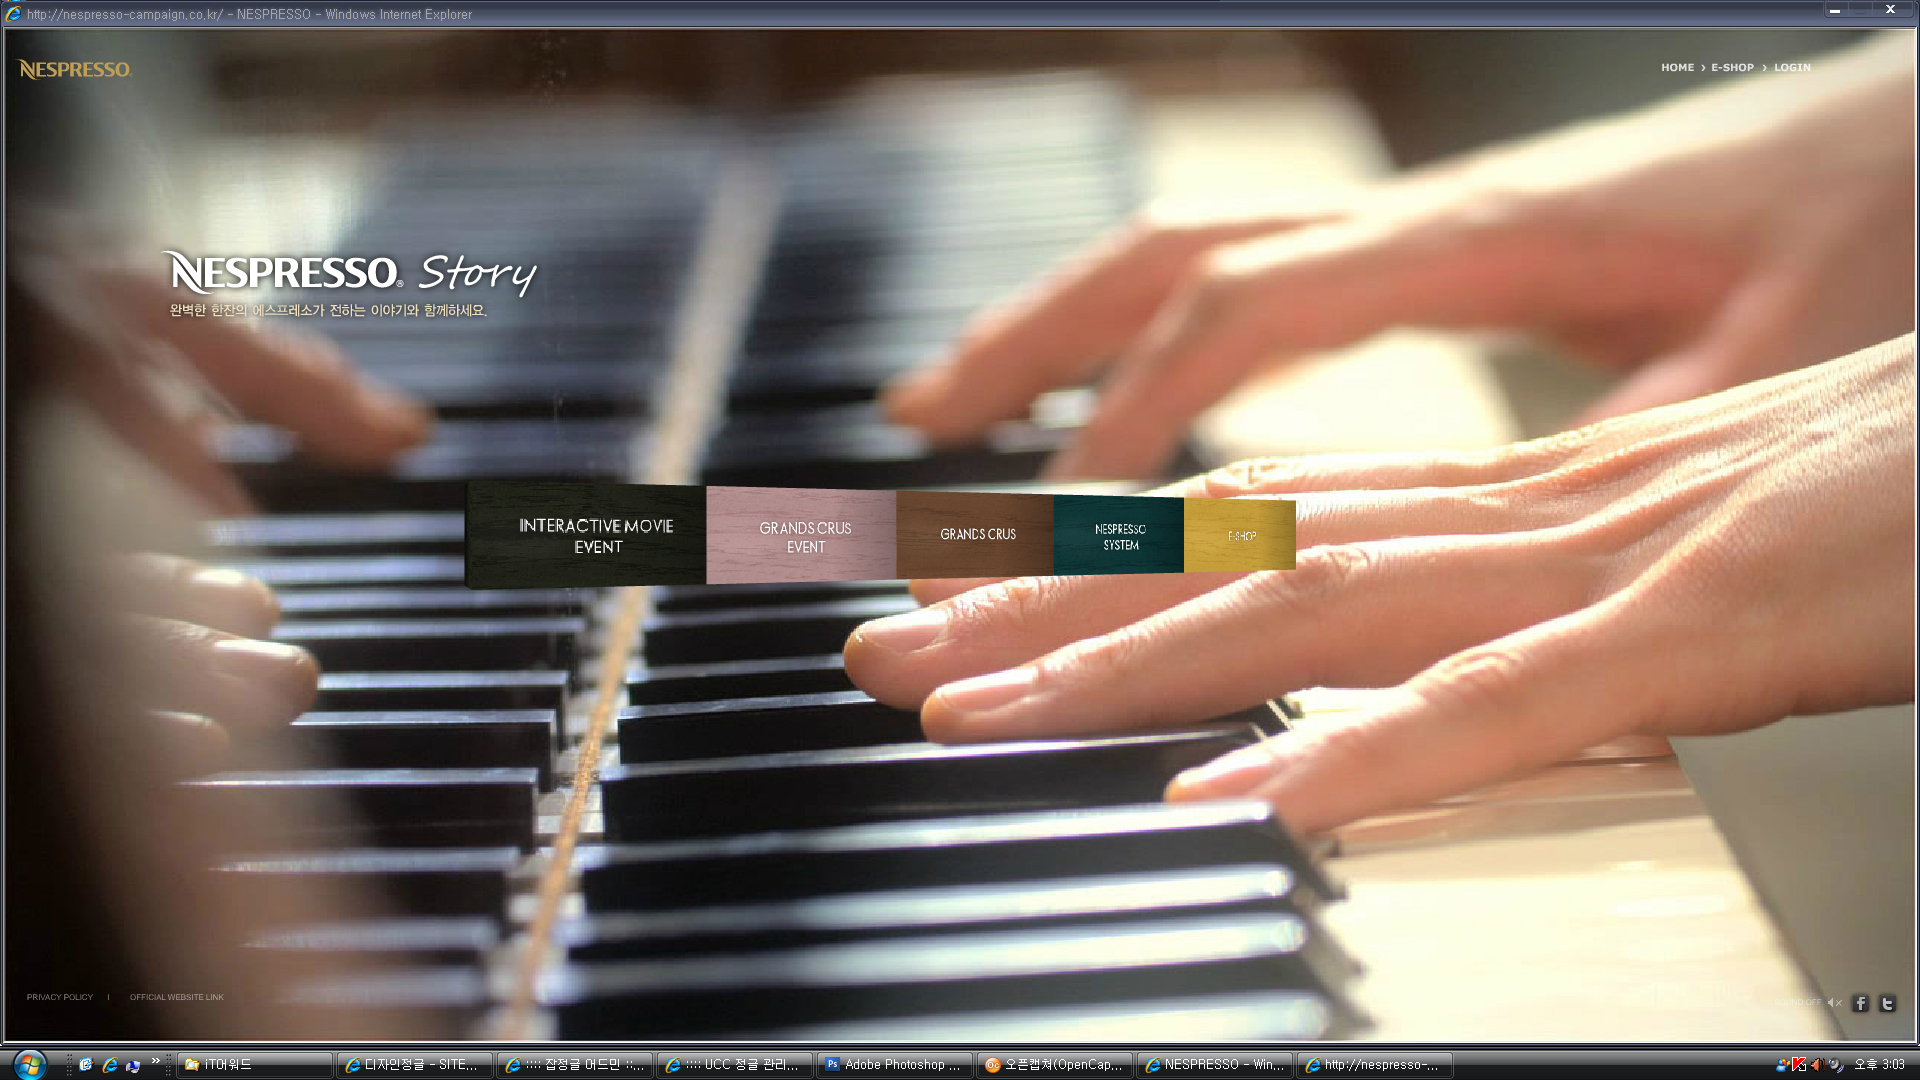Open OFFICIAL WEBSITE LINK in footer

(177, 997)
